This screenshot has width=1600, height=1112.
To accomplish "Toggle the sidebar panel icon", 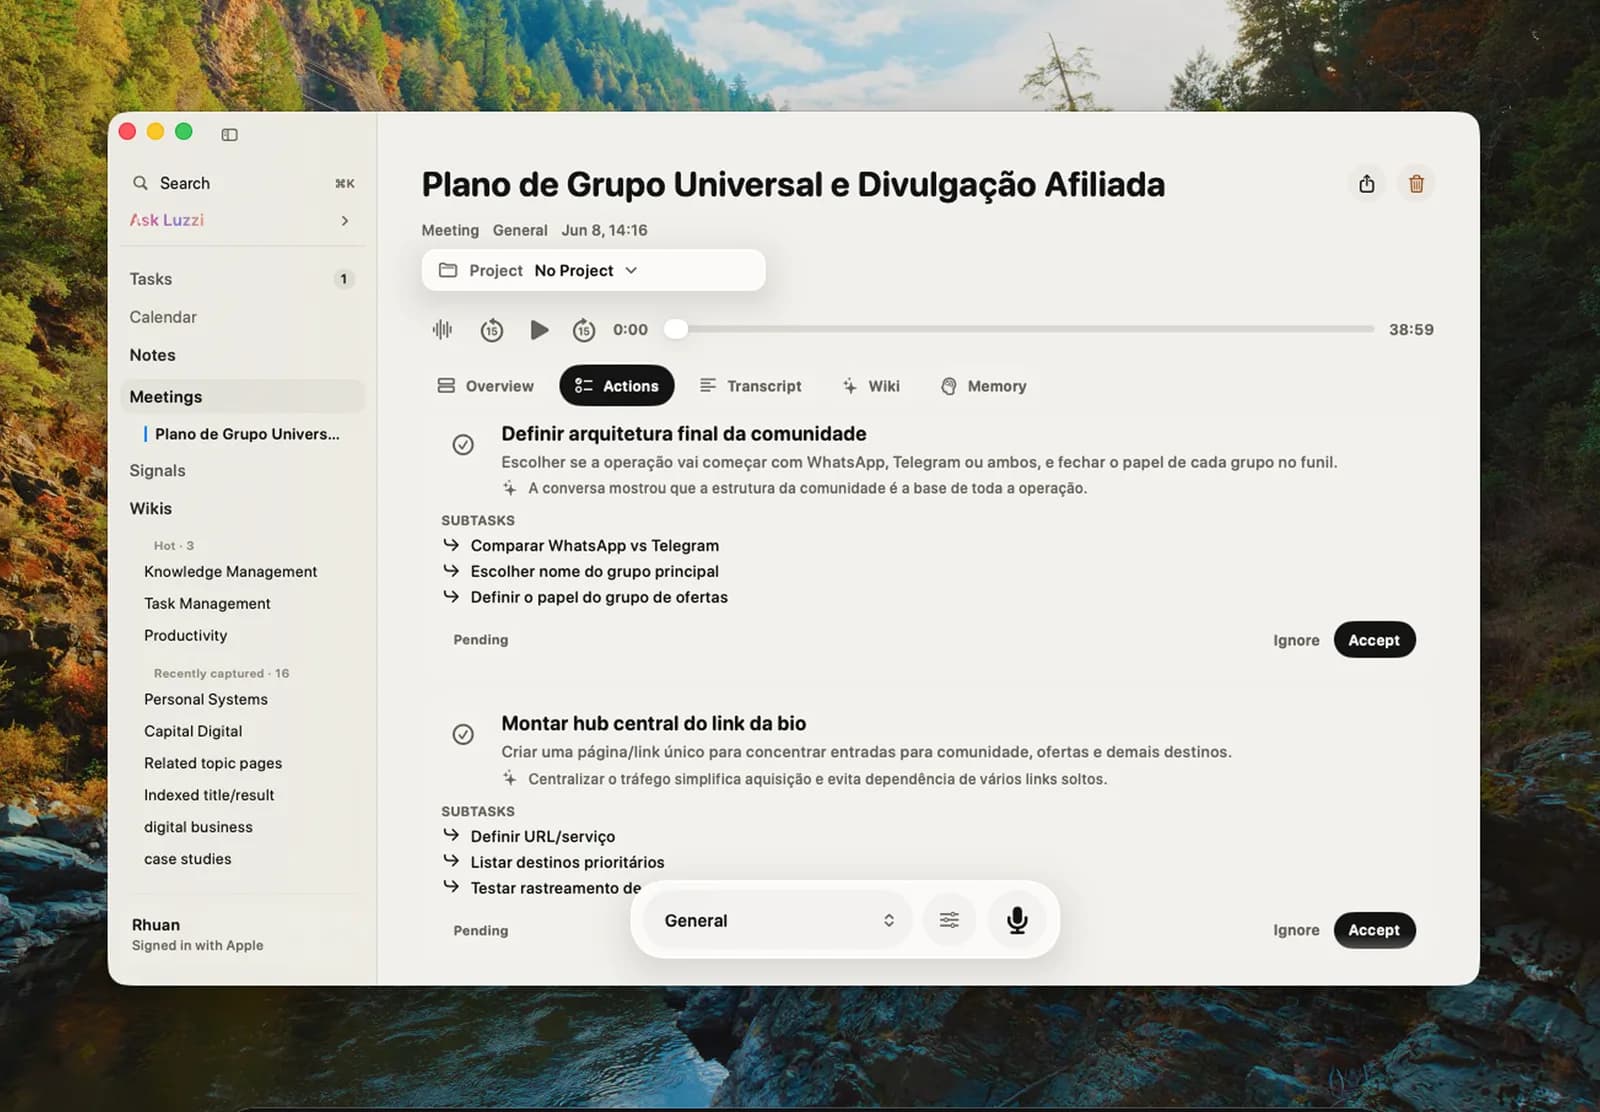I will (229, 134).
